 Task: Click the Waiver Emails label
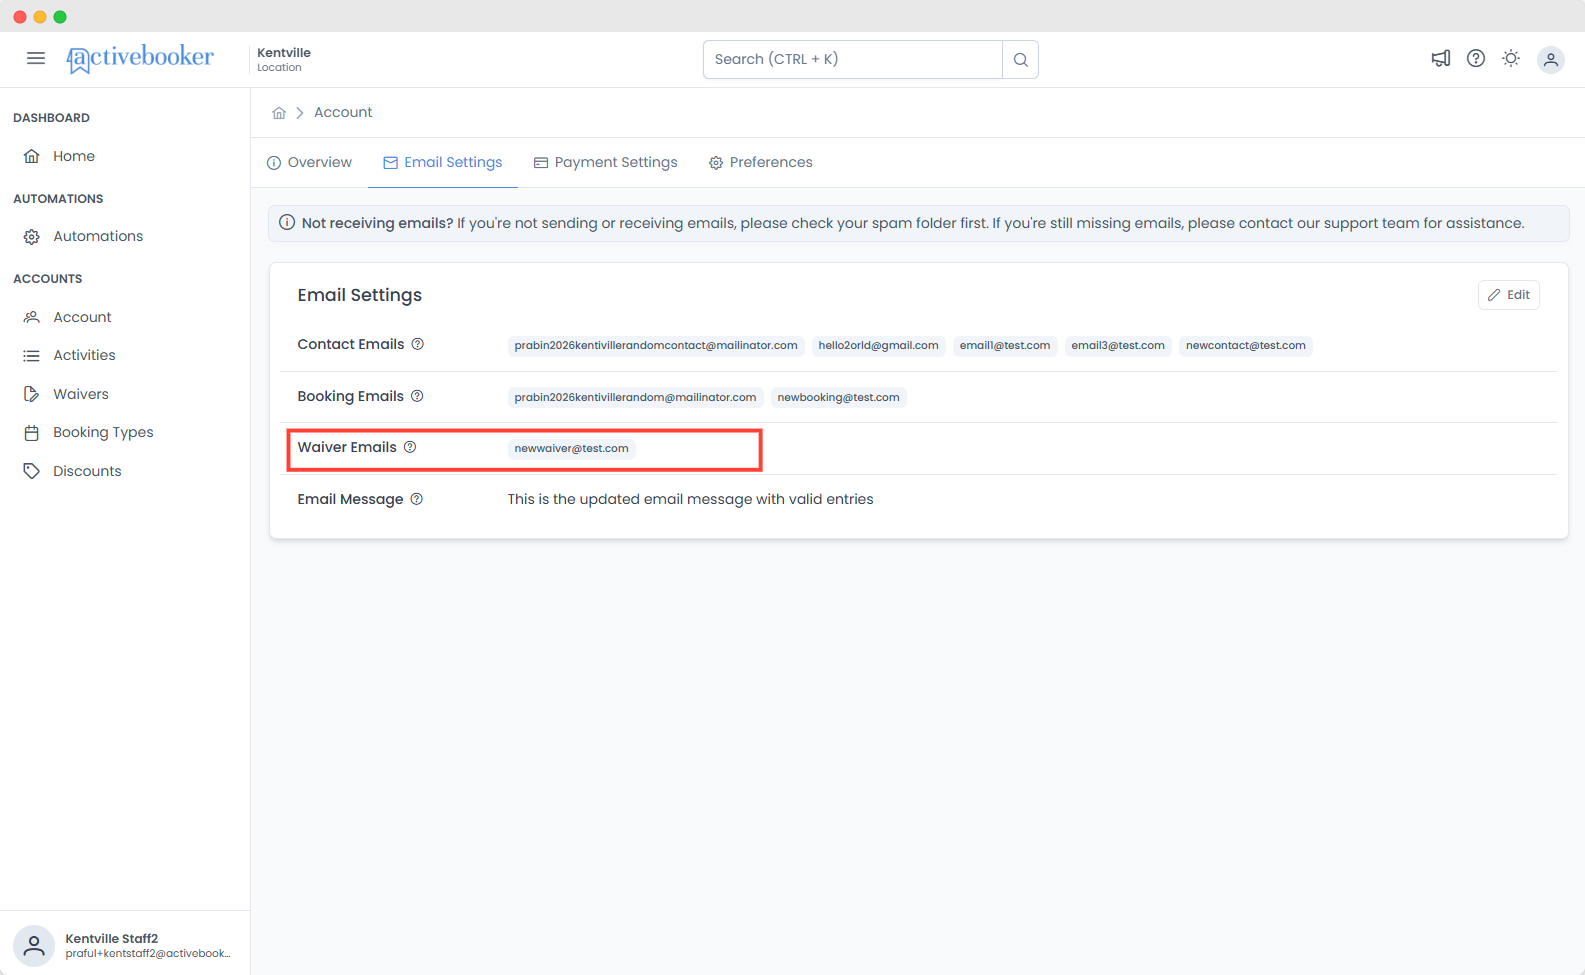tap(347, 447)
